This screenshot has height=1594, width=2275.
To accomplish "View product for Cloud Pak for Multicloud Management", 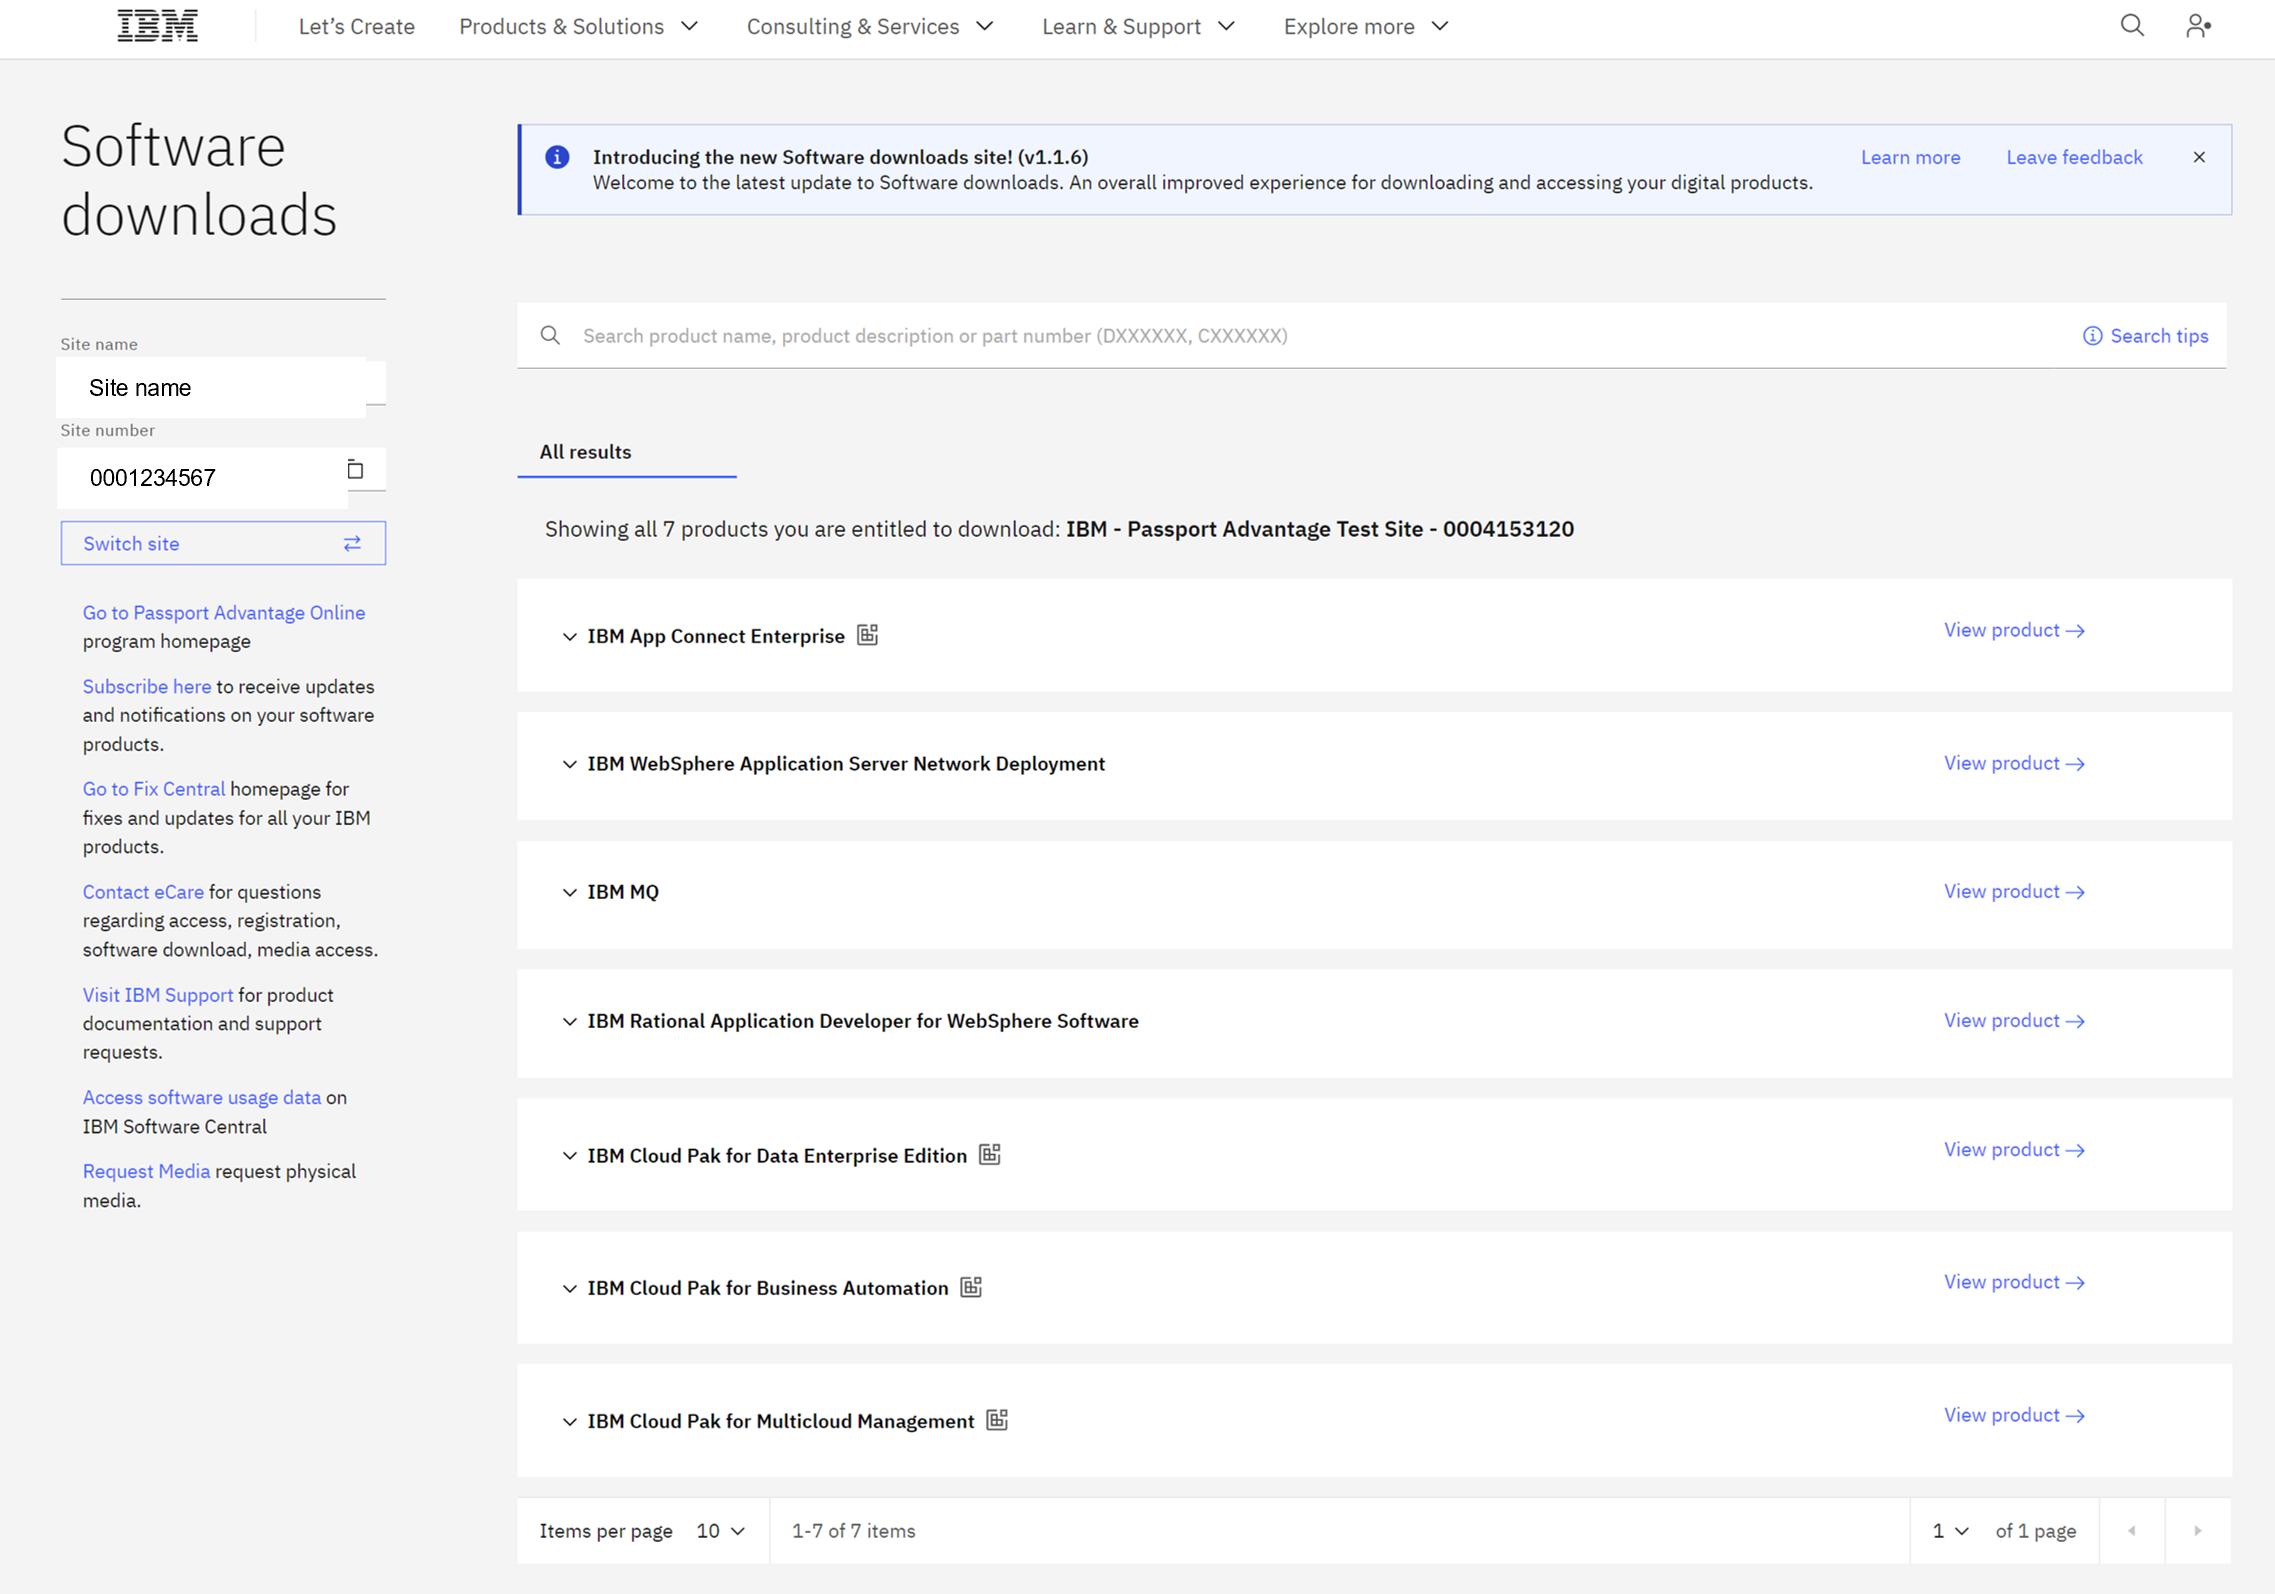I will click(x=2014, y=1415).
